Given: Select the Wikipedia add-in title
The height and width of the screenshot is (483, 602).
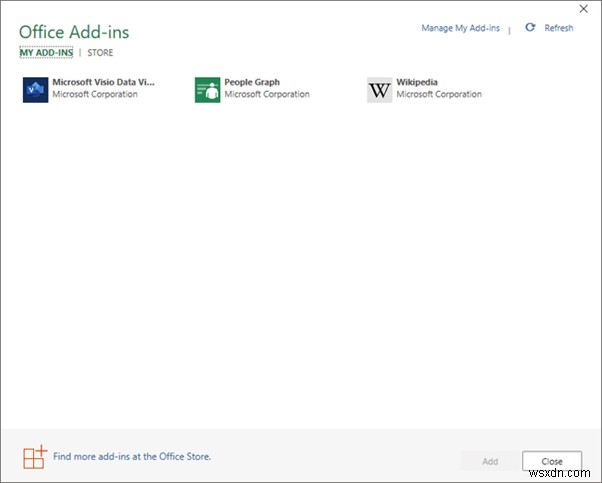Looking at the screenshot, I should (417, 82).
